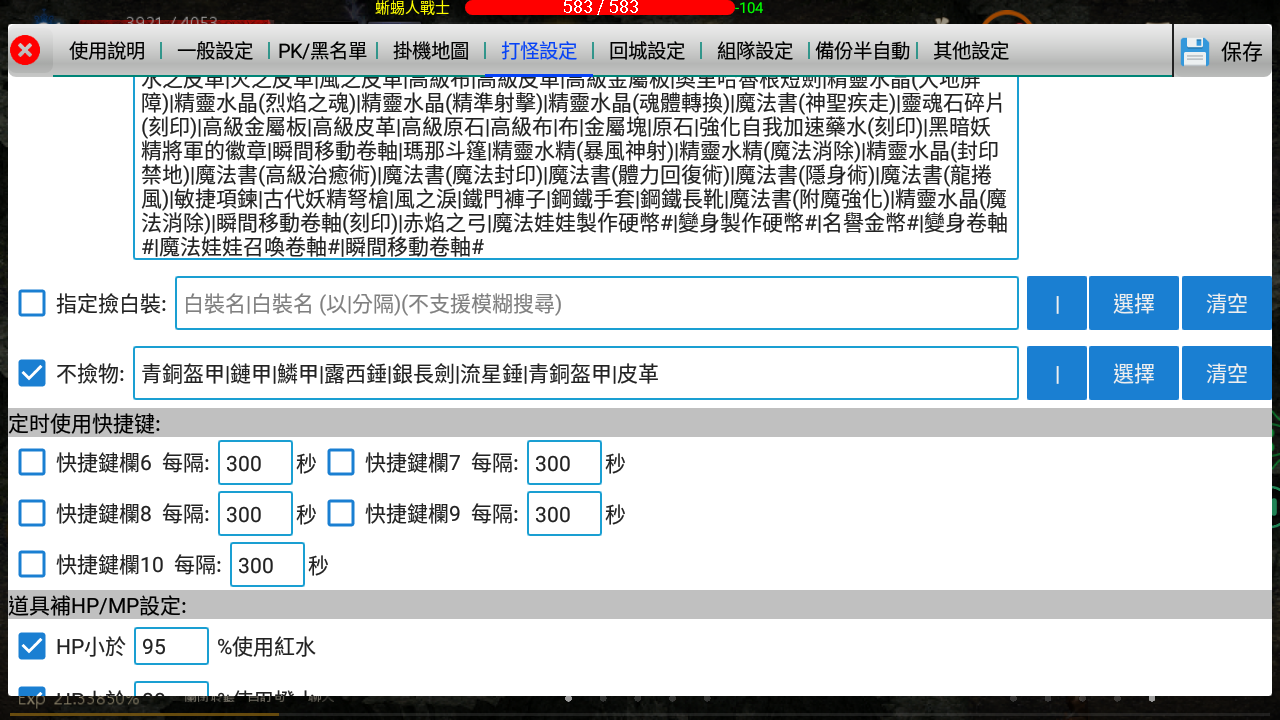Enable the 快捷鍵欄7 checkbox
Screen dimensions: 1280x720
(x=341, y=462)
